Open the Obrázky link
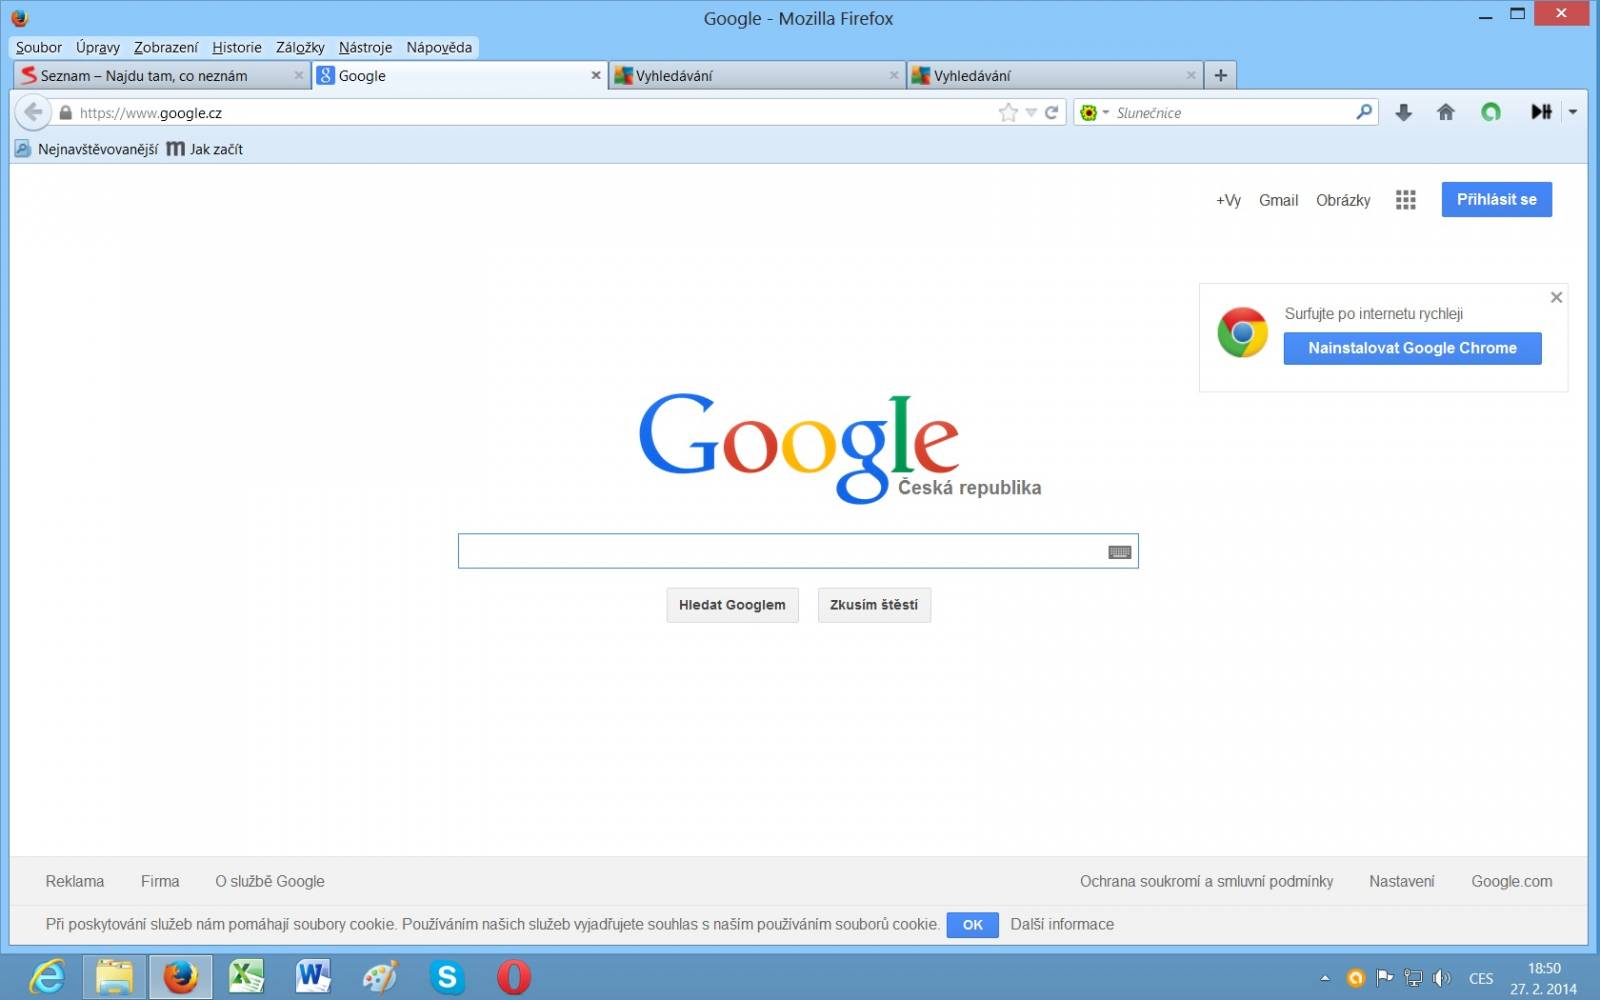Viewport: 1600px width, 1000px height. click(1343, 200)
